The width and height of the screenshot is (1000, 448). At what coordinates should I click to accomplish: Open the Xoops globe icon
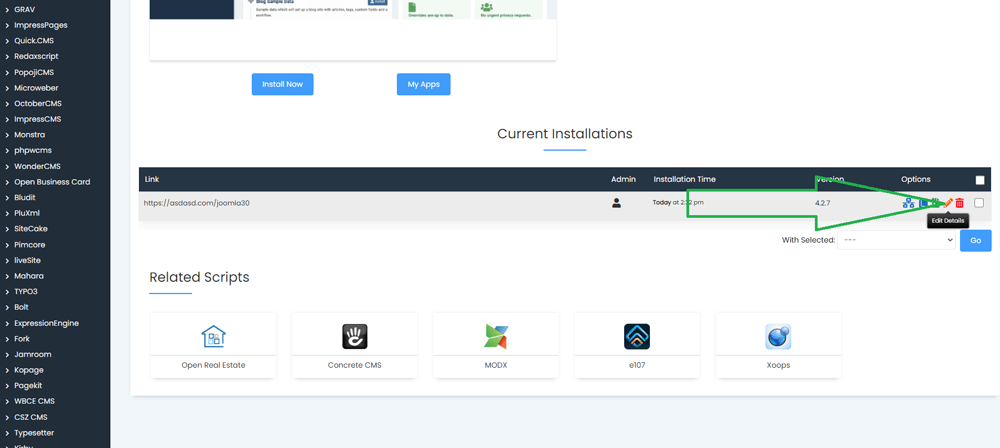(x=778, y=336)
